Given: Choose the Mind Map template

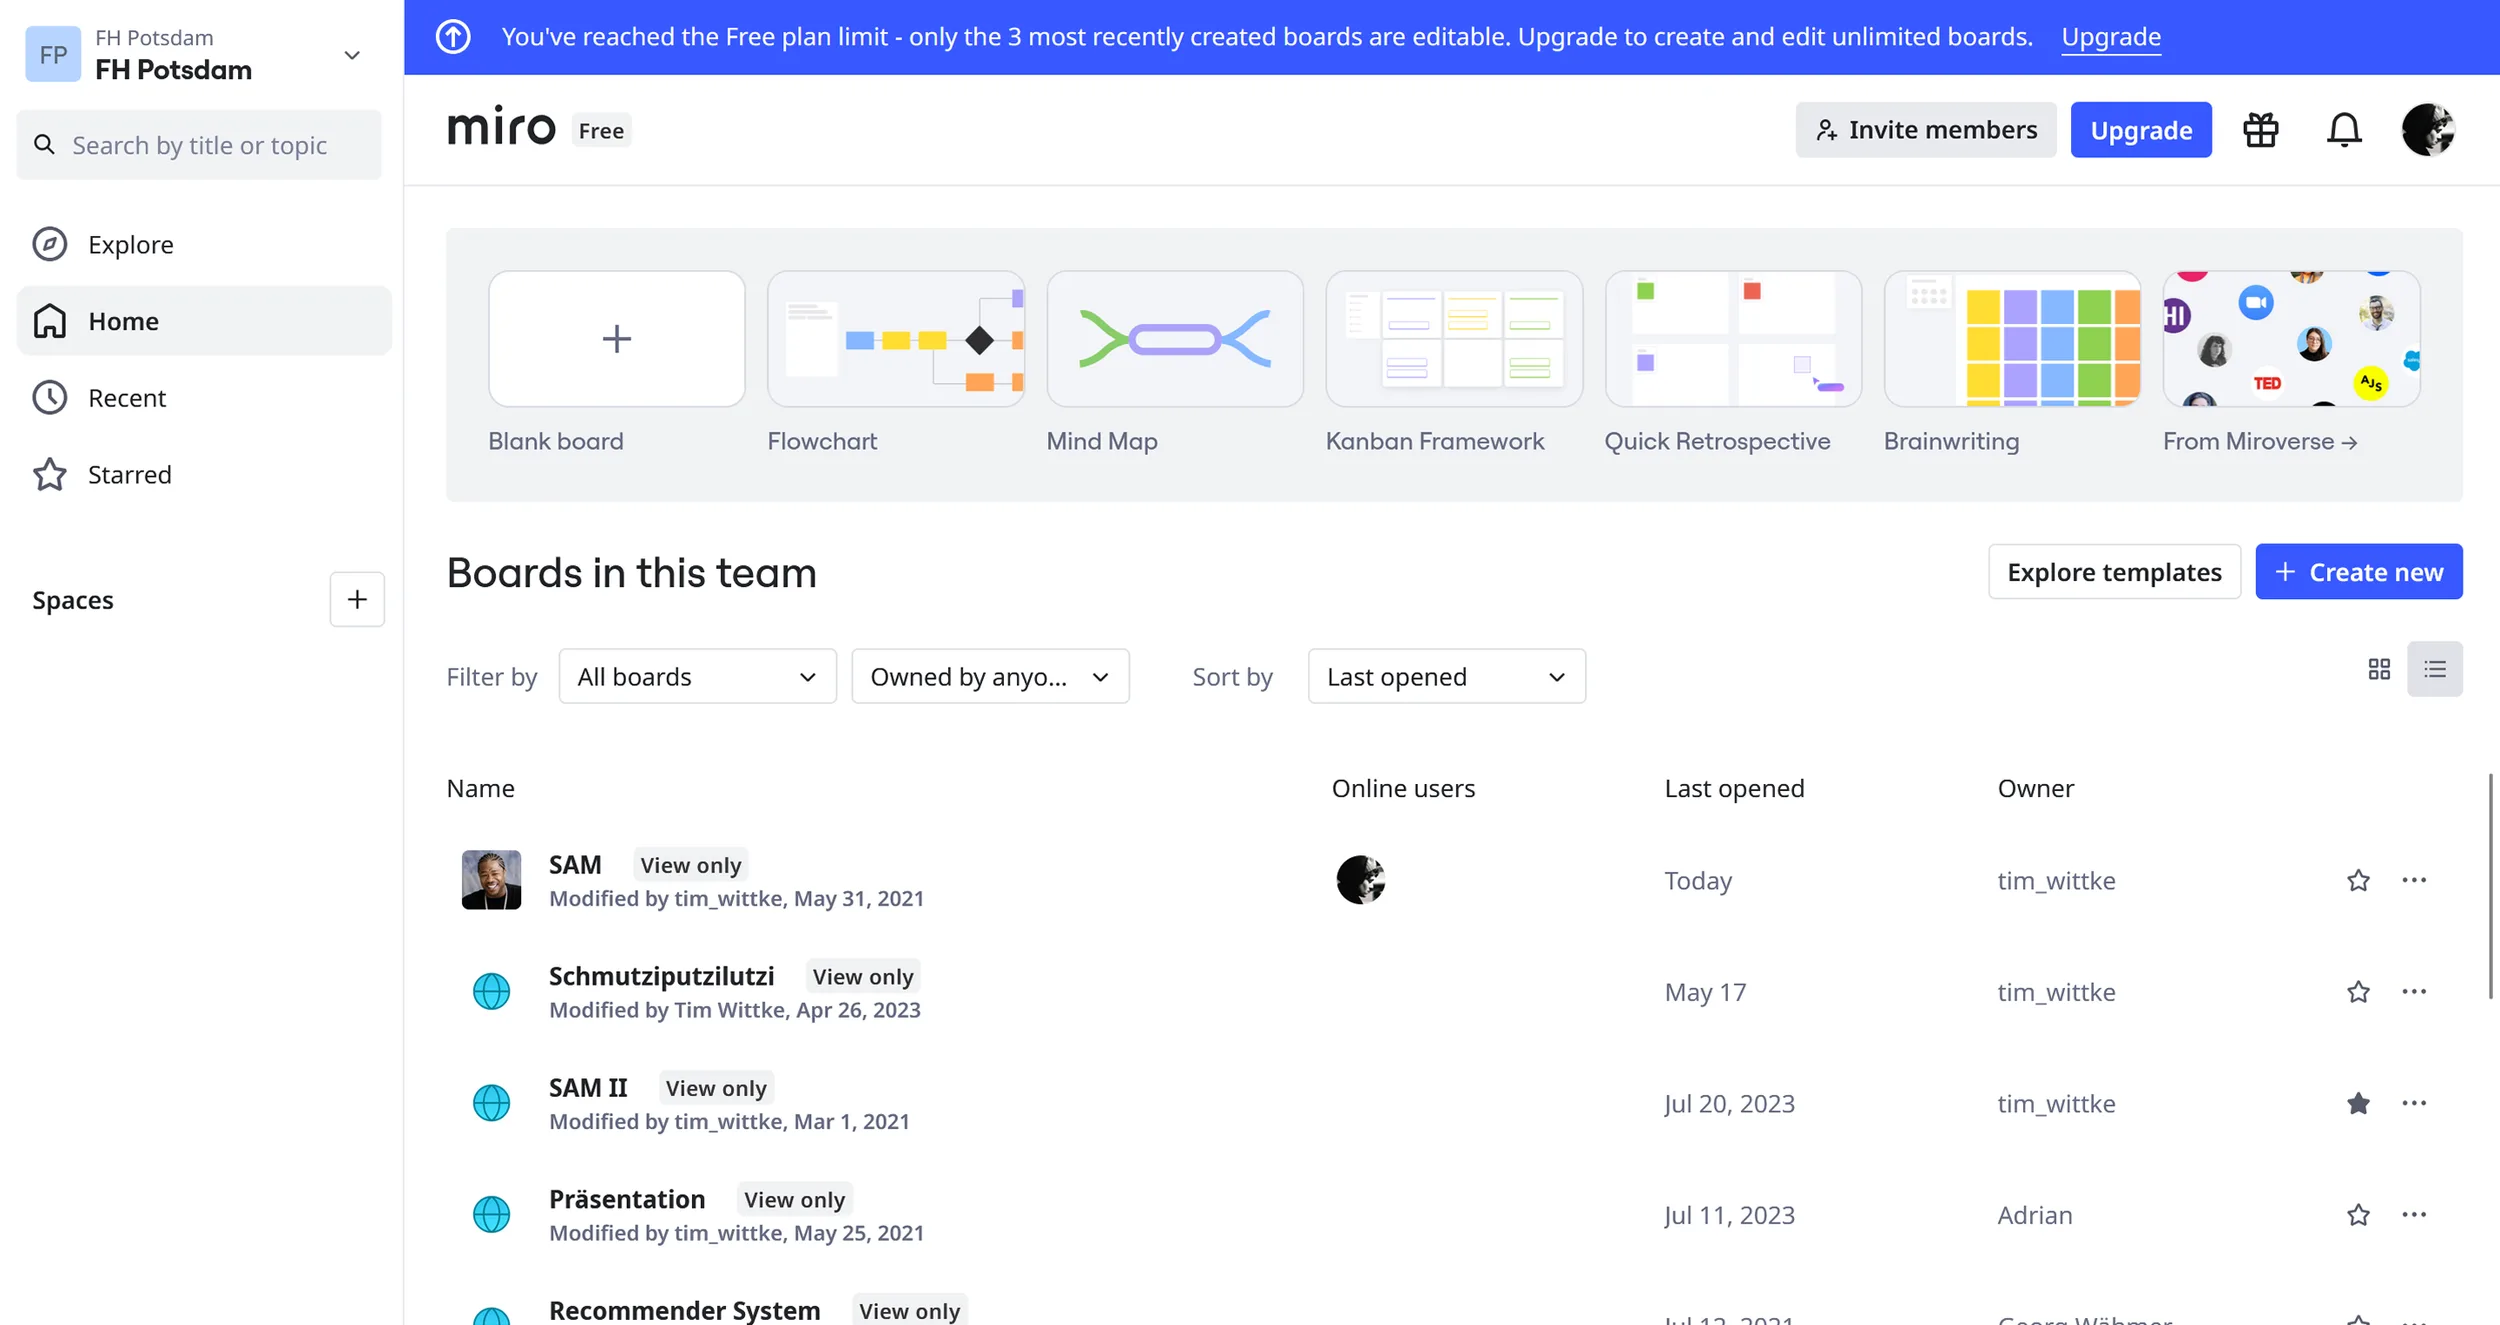Looking at the screenshot, I should (1174, 339).
